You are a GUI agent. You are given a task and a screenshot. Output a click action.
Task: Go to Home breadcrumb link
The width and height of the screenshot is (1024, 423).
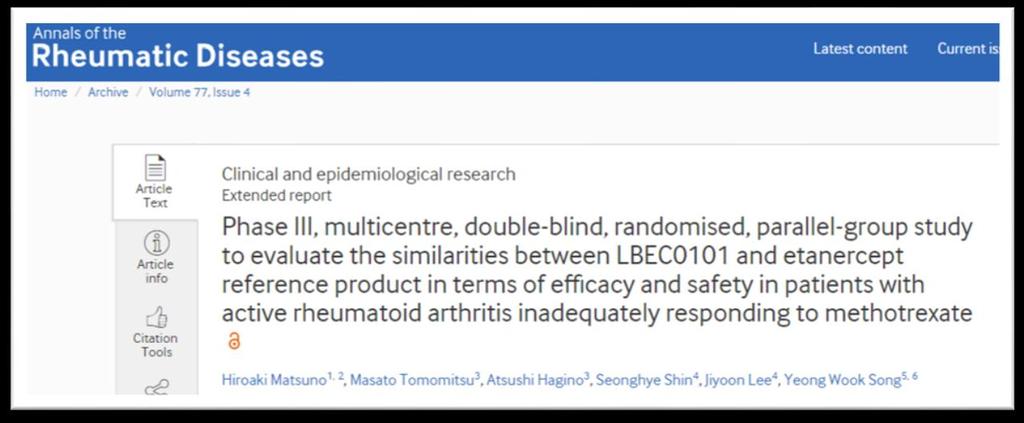click(50, 92)
